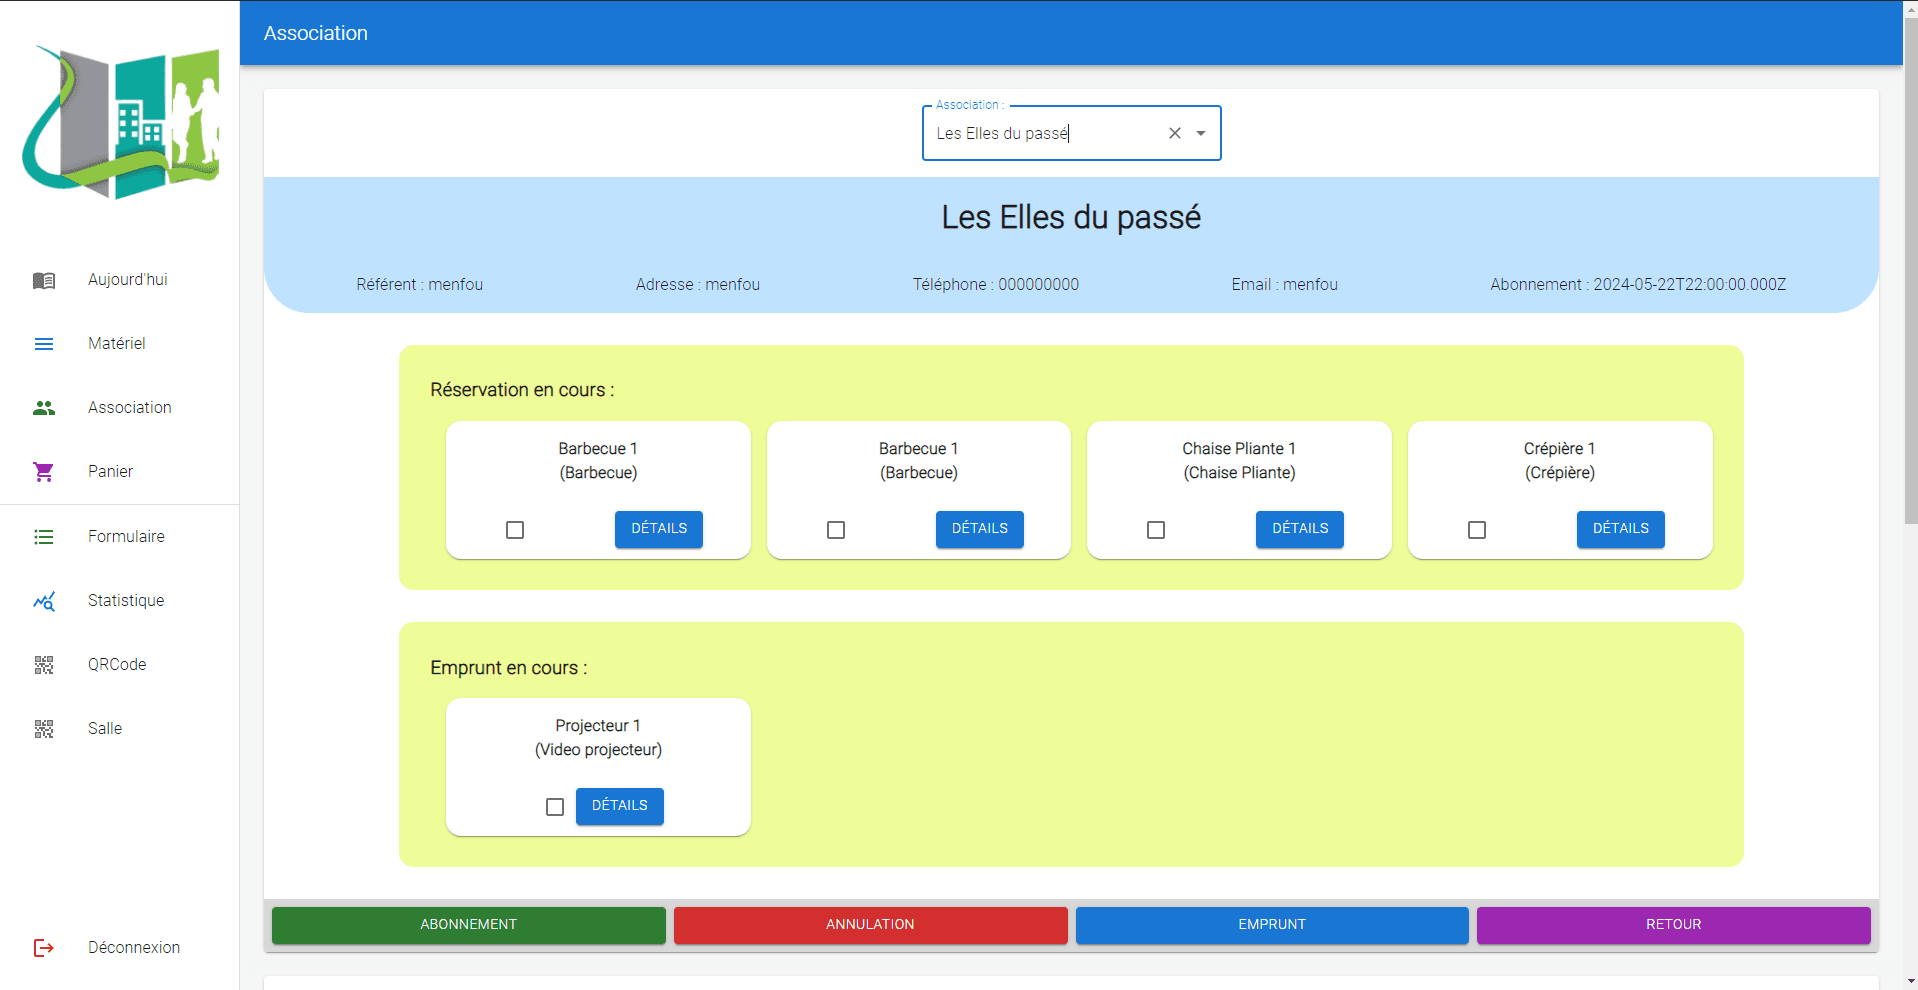1918x990 pixels.
Task: Click the green people Association icon
Action: click(44, 408)
